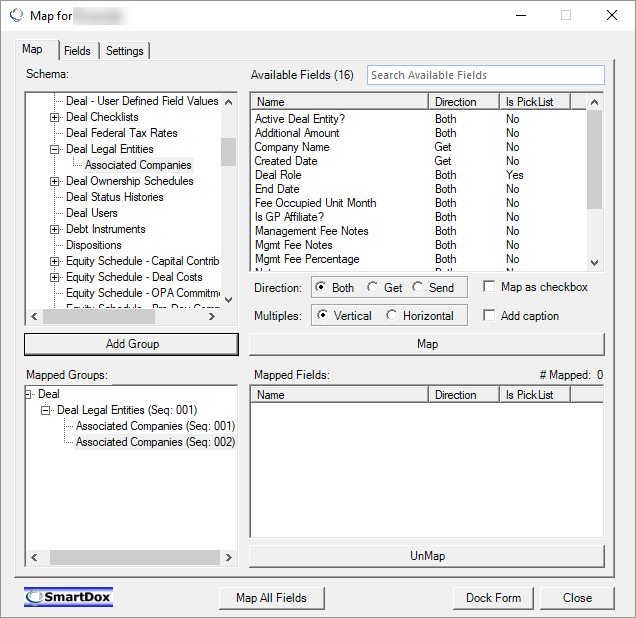
Task: Click the Dock Form button
Action: (x=493, y=598)
